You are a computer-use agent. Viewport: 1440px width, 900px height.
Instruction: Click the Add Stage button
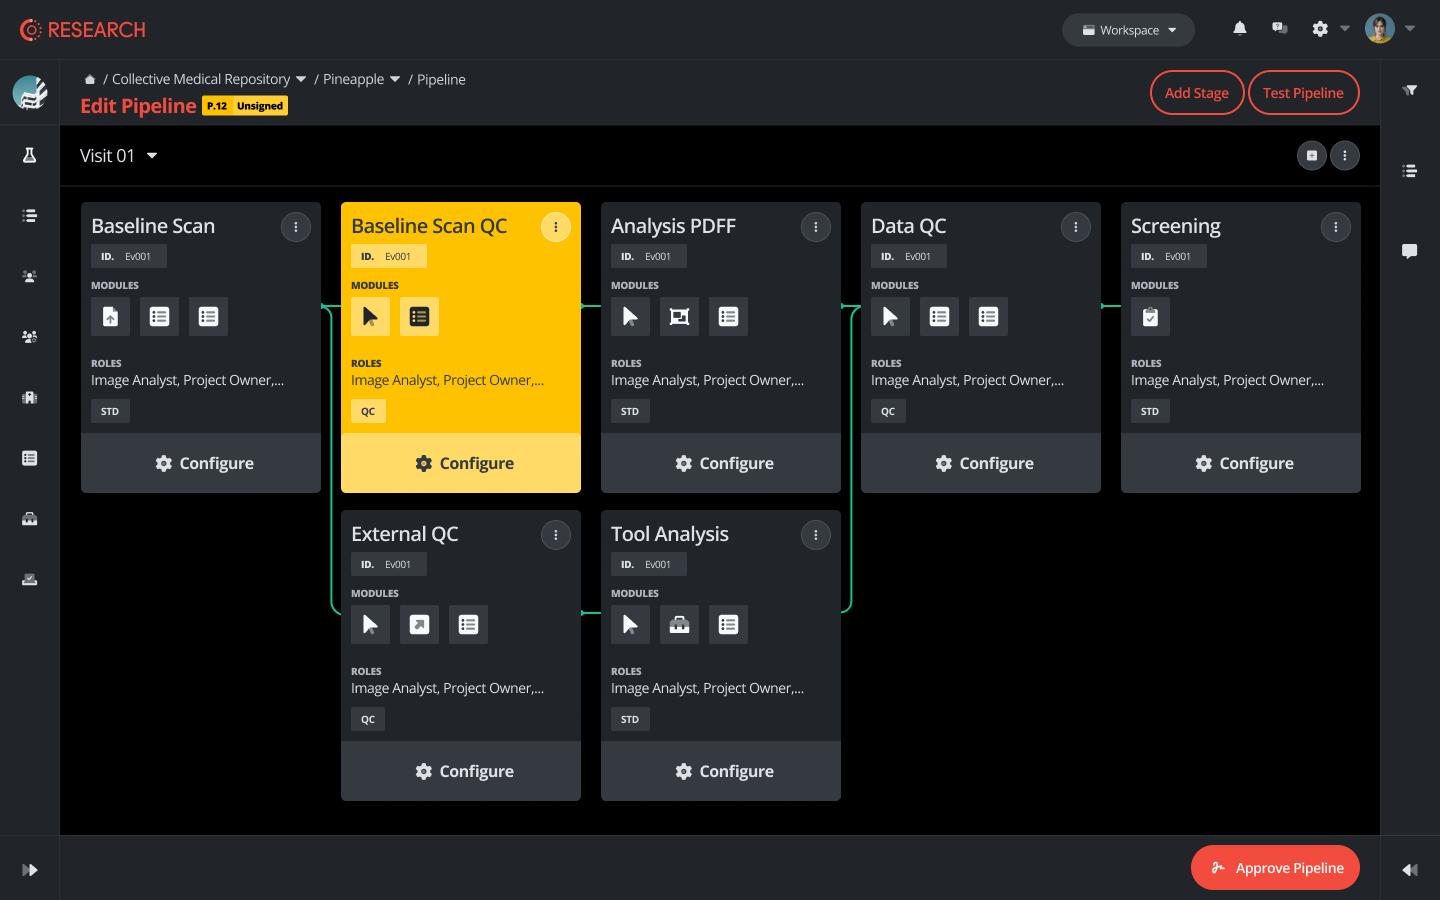coord(1196,93)
